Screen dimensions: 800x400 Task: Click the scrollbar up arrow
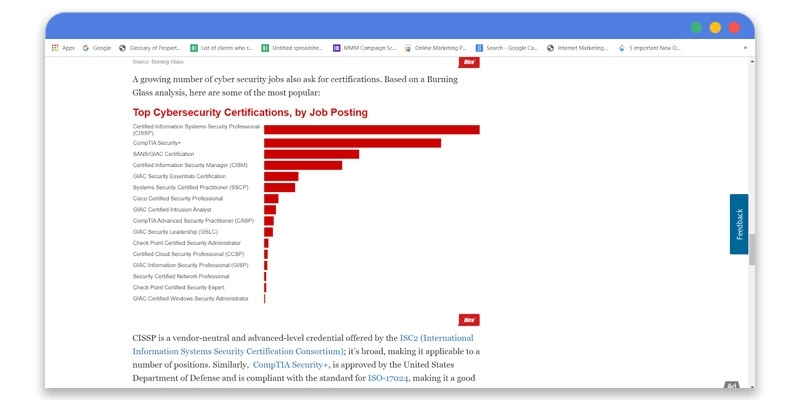tap(752, 61)
